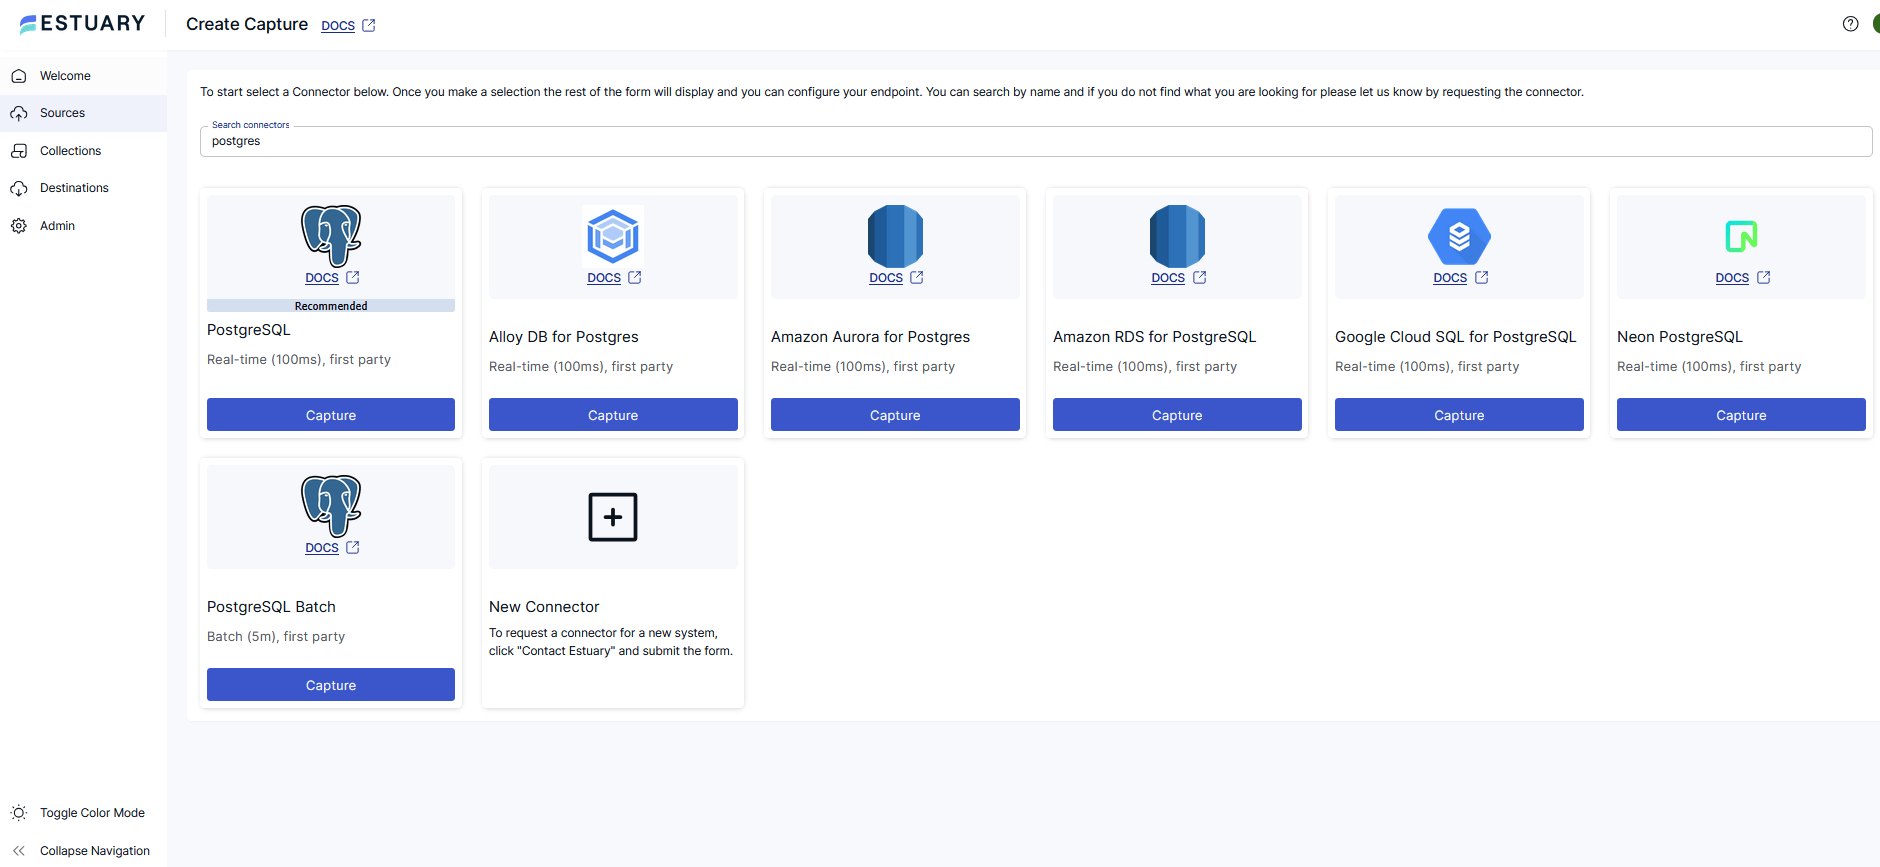
Task: Click Capture for Neon PostgreSQL
Action: point(1741,415)
